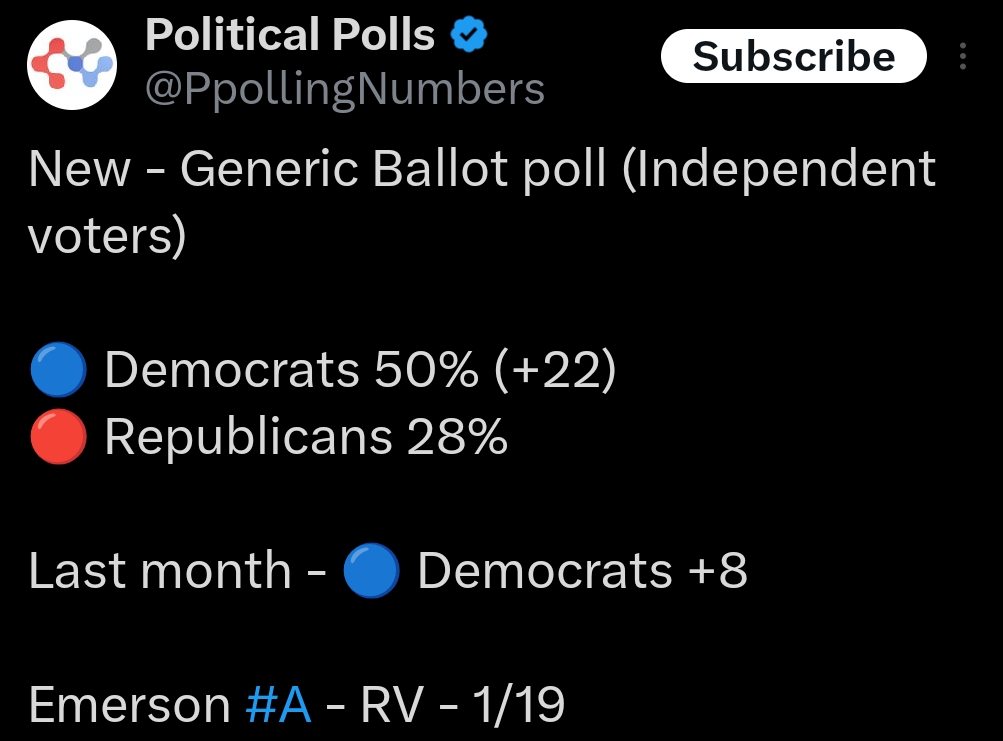Click the 'Republicans 28%' result text
The image size is (1003, 741).
306,437
